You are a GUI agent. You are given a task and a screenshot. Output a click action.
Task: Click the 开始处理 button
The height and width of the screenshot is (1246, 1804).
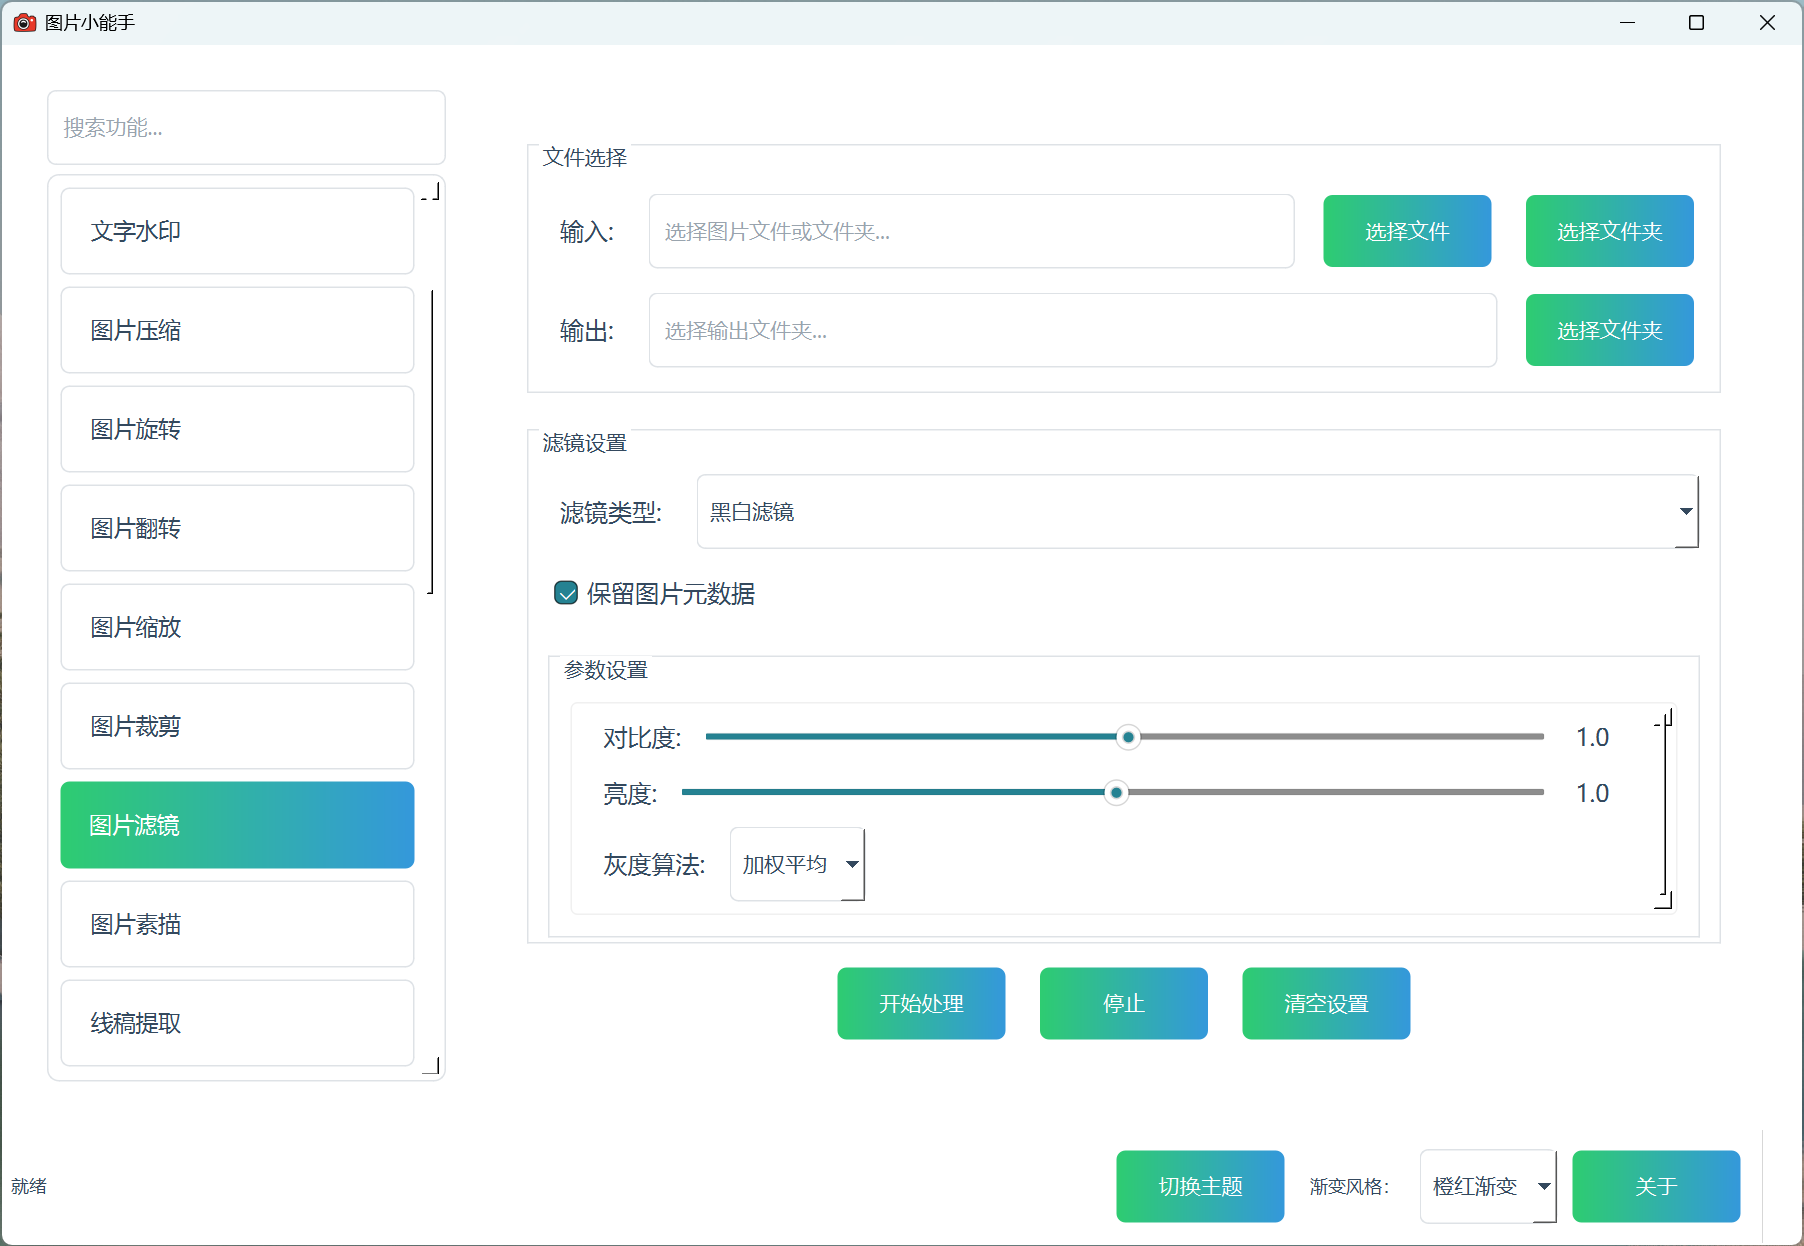(x=920, y=1003)
